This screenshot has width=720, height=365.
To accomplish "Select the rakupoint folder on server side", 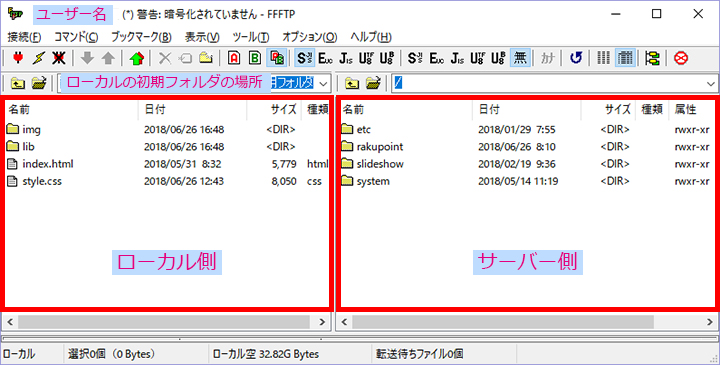I will [x=380, y=146].
